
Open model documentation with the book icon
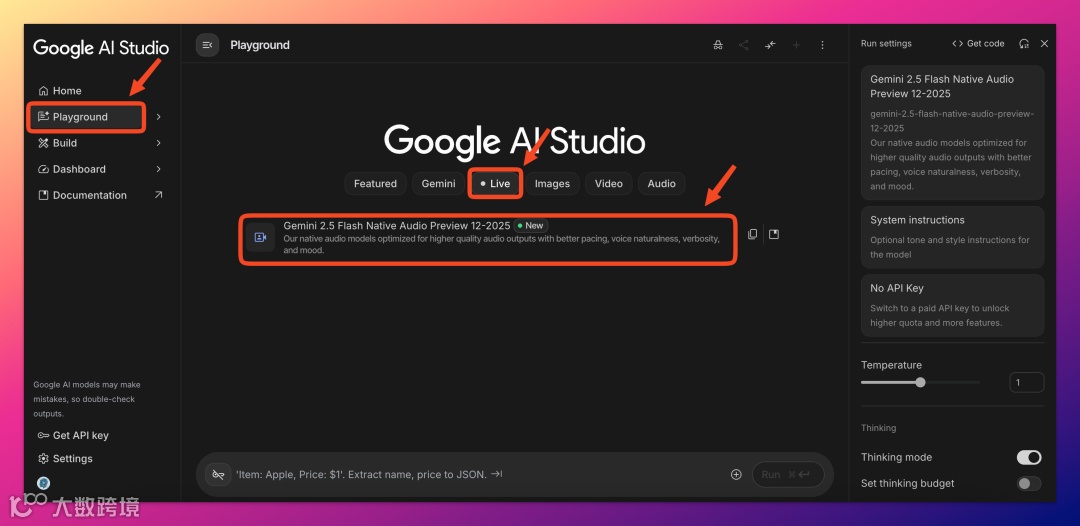[x=774, y=234]
